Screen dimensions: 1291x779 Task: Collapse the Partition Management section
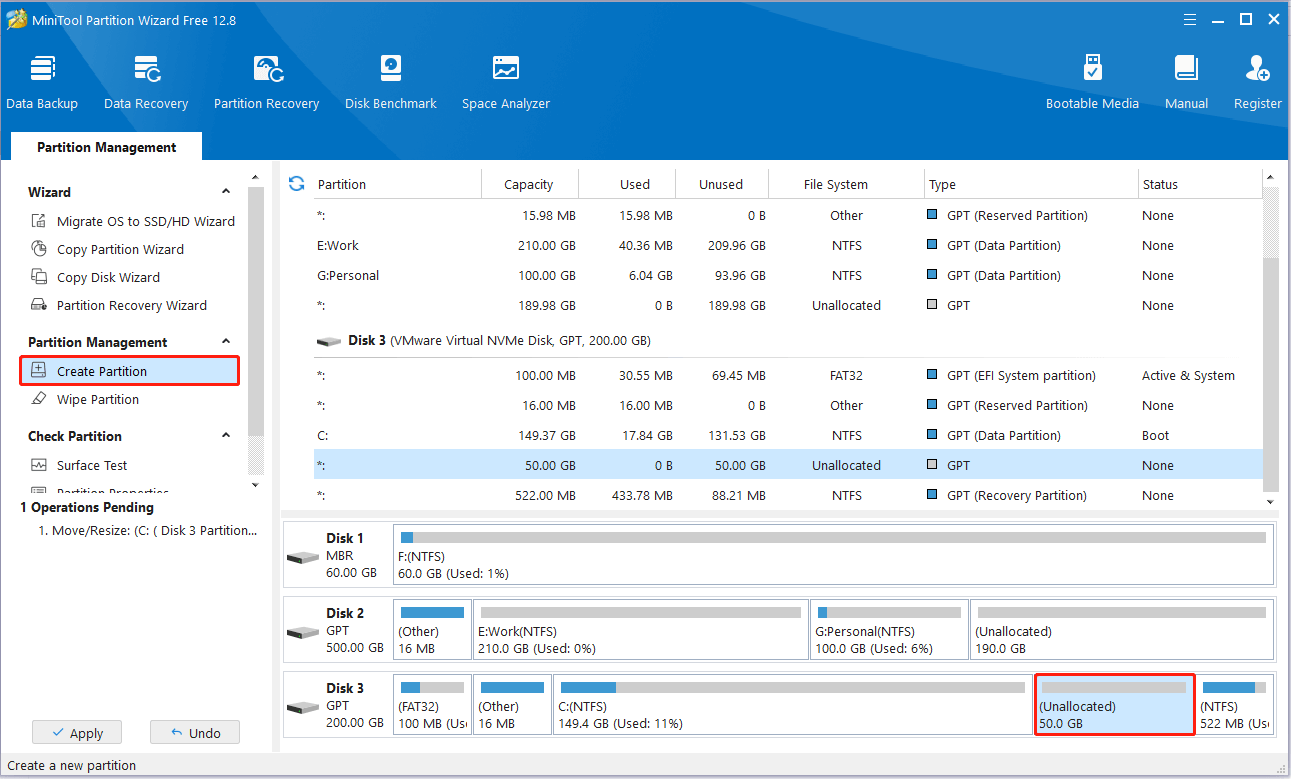click(226, 341)
